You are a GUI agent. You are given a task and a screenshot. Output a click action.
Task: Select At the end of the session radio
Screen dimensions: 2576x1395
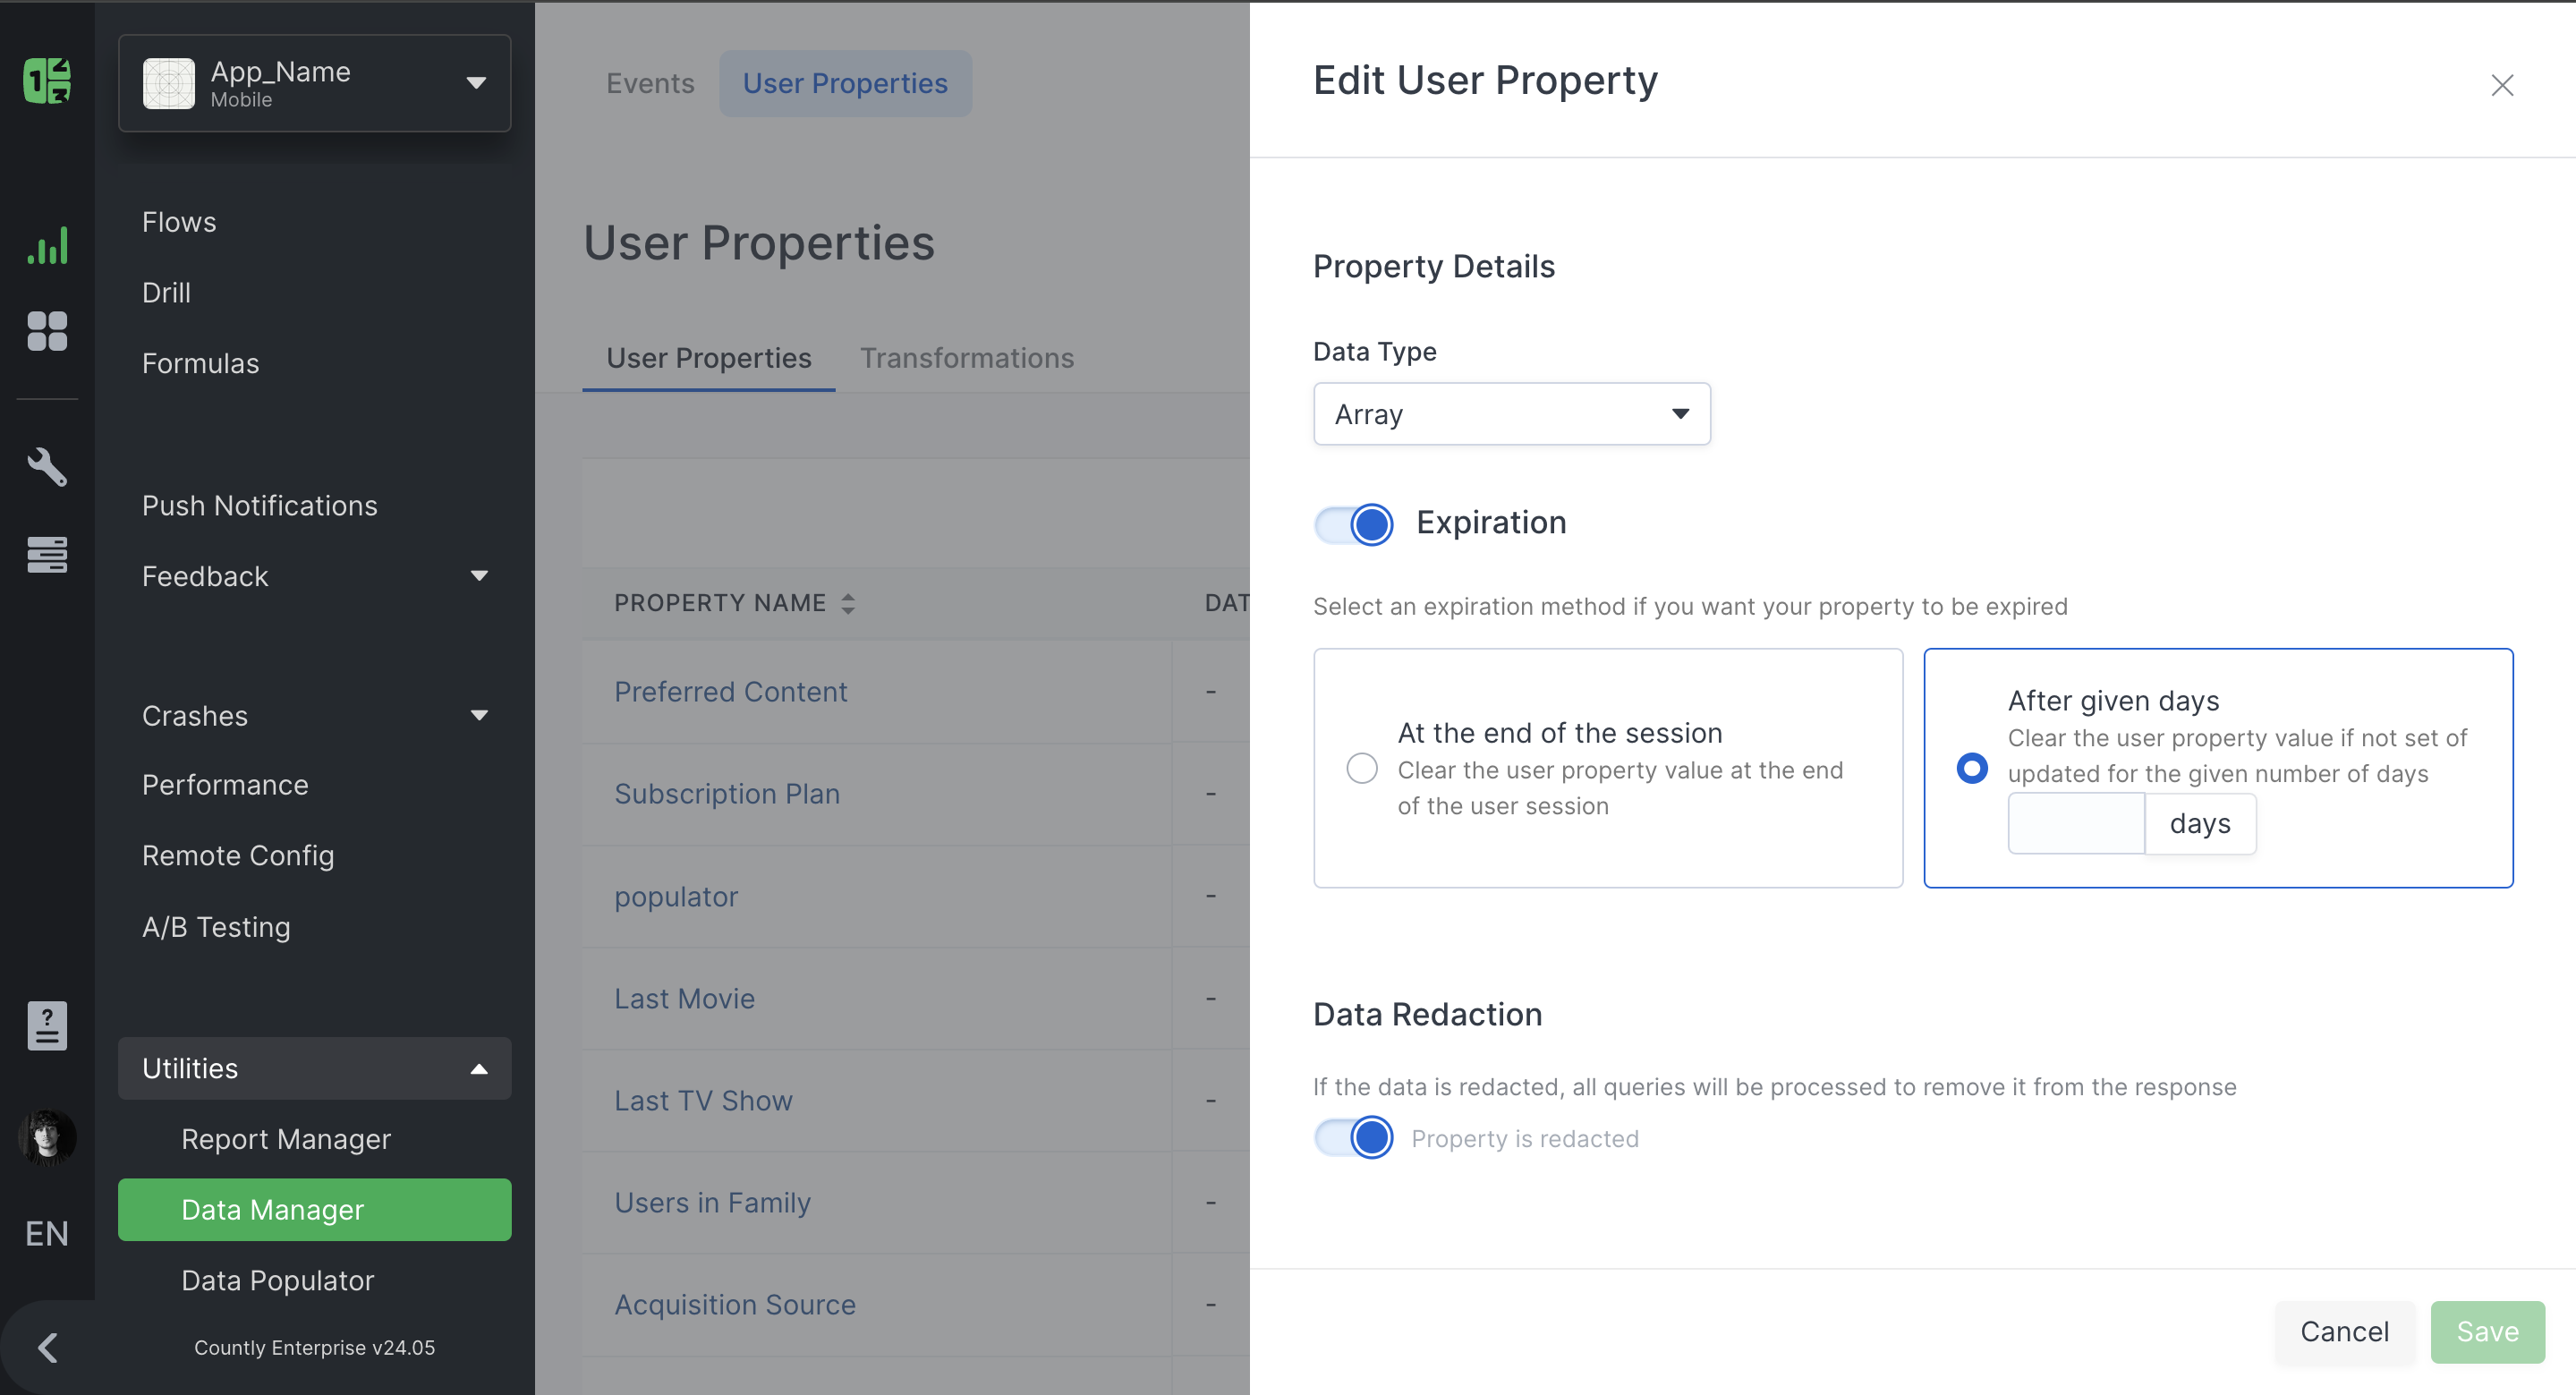point(1362,768)
